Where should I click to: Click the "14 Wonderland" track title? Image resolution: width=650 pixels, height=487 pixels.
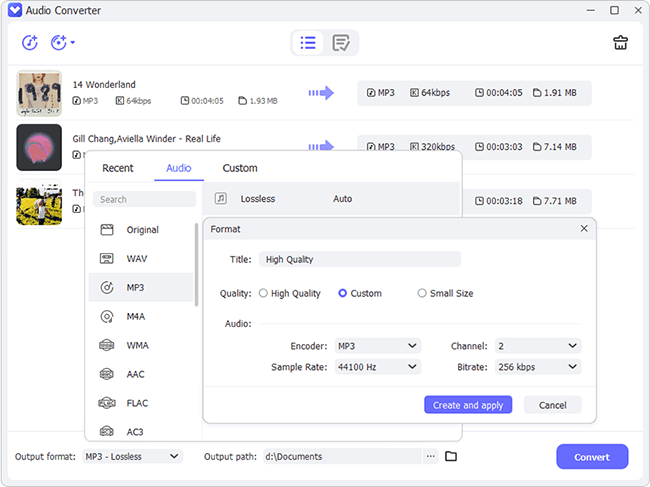click(x=104, y=85)
